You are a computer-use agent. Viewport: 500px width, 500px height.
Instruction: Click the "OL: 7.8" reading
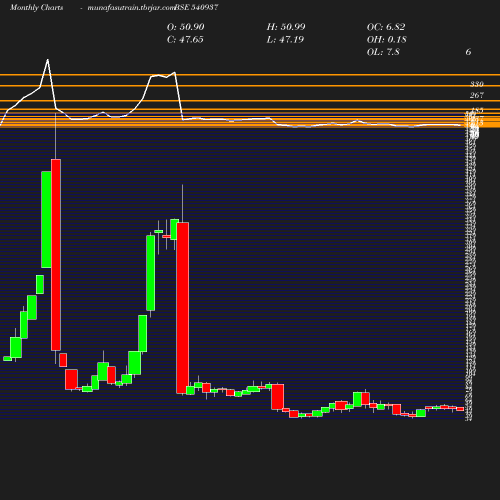[x=383, y=52]
